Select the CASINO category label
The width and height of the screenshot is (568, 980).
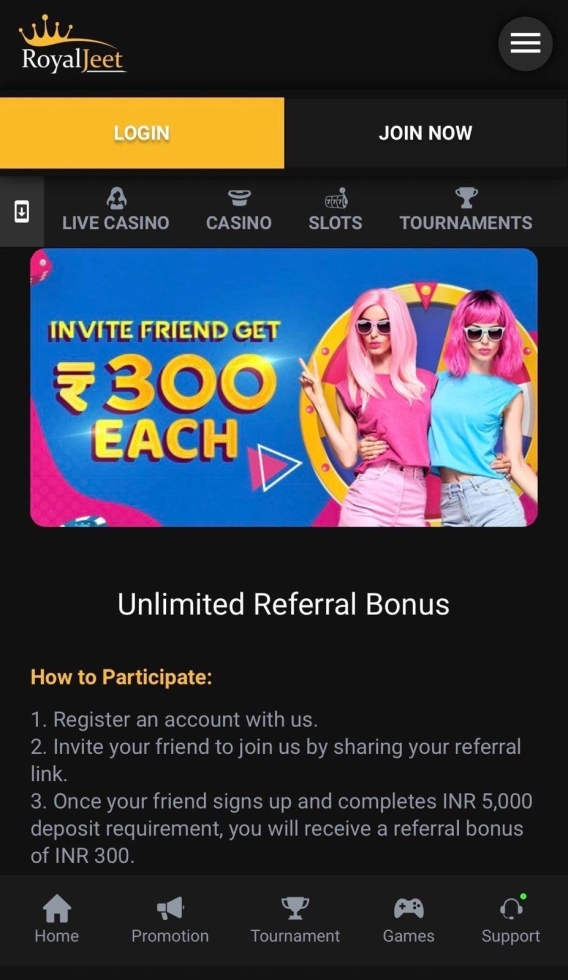[239, 223]
